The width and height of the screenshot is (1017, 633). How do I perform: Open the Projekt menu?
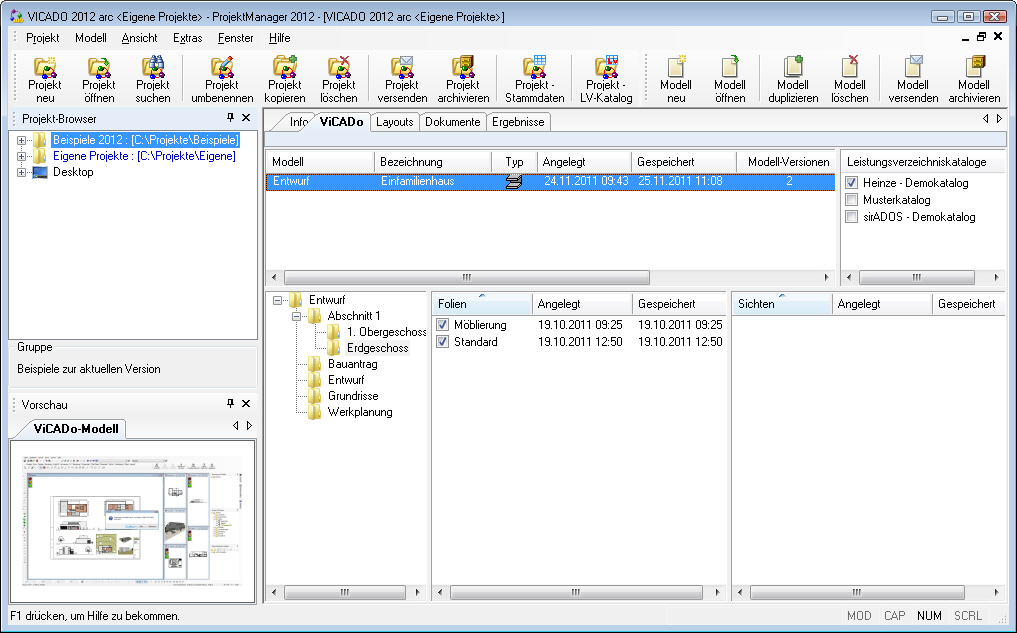(43, 38)
